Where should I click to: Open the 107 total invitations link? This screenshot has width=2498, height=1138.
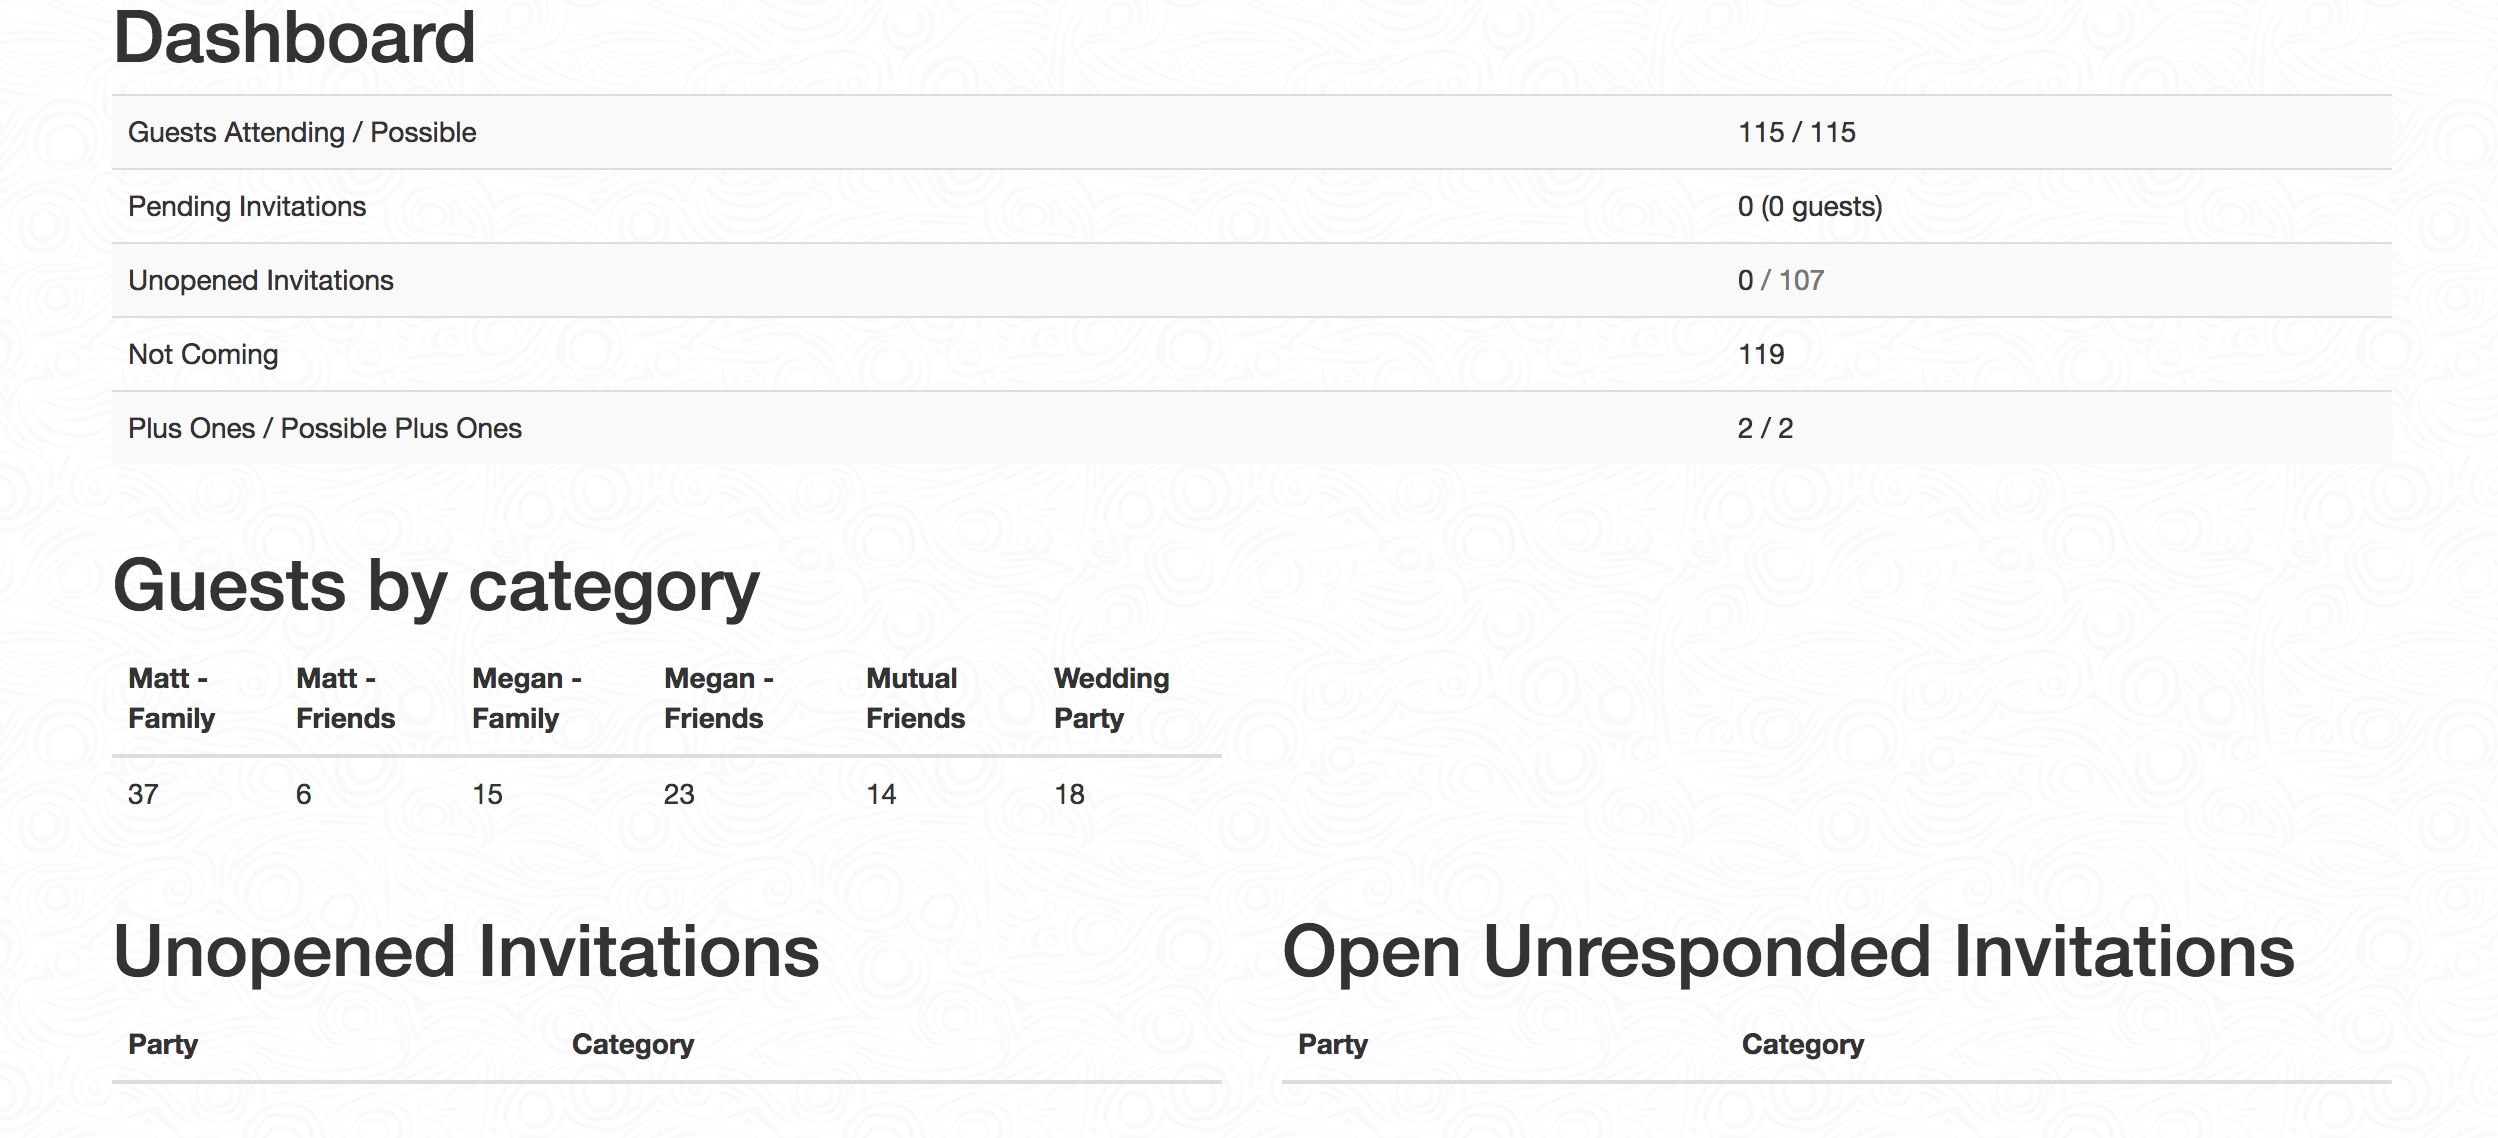[x=1801, y=280]
